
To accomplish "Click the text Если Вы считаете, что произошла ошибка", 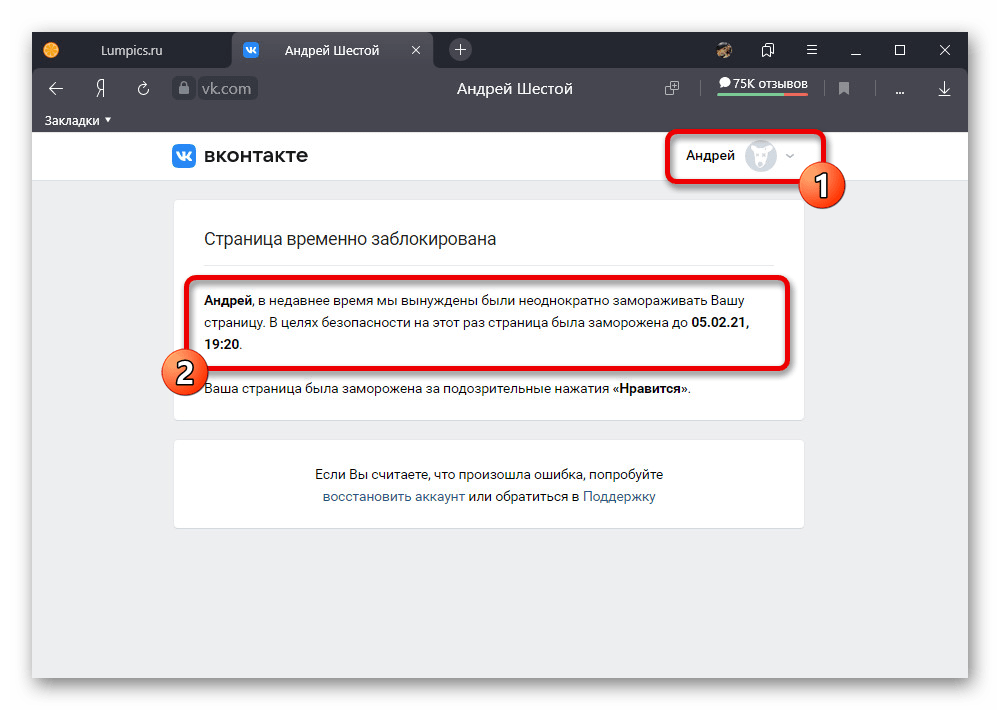I will pyautogui.click(x=449, y=475).
